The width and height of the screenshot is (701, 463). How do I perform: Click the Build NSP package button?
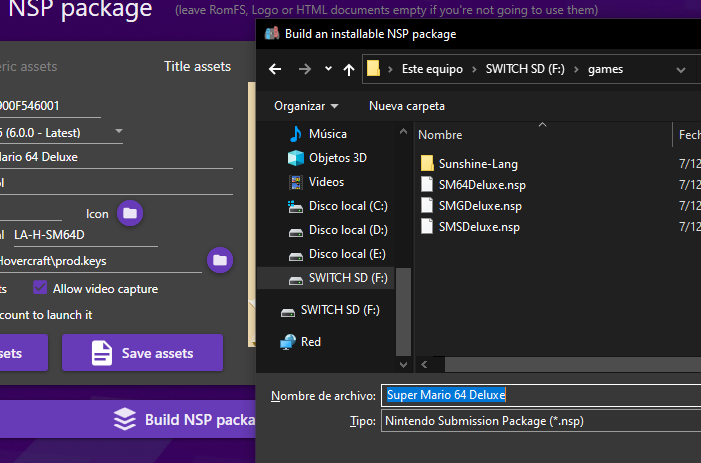(x=128, y=419)
